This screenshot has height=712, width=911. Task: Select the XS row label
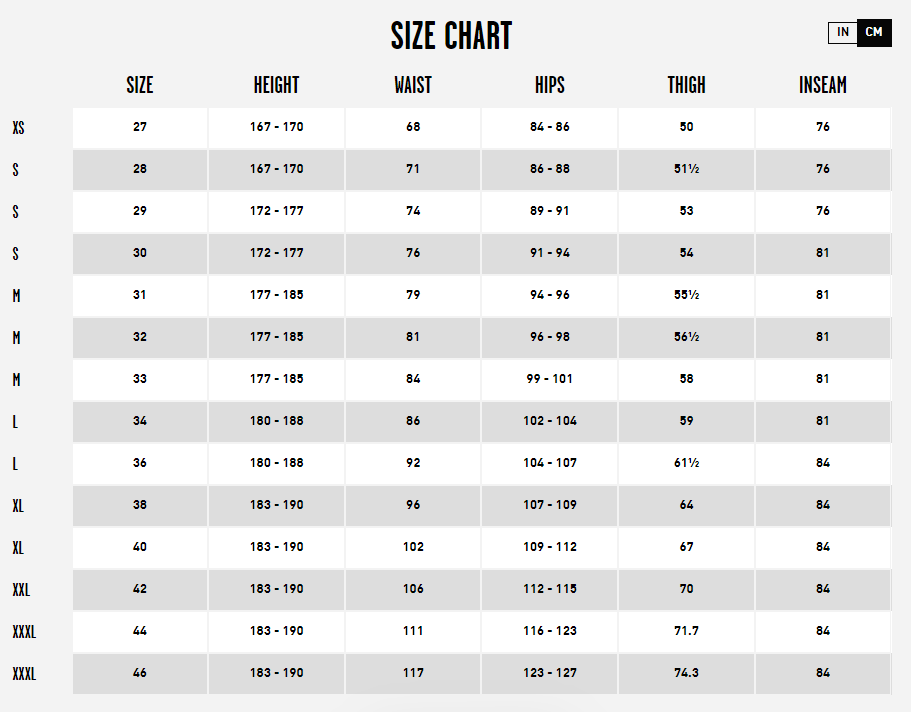pos(19,128)
